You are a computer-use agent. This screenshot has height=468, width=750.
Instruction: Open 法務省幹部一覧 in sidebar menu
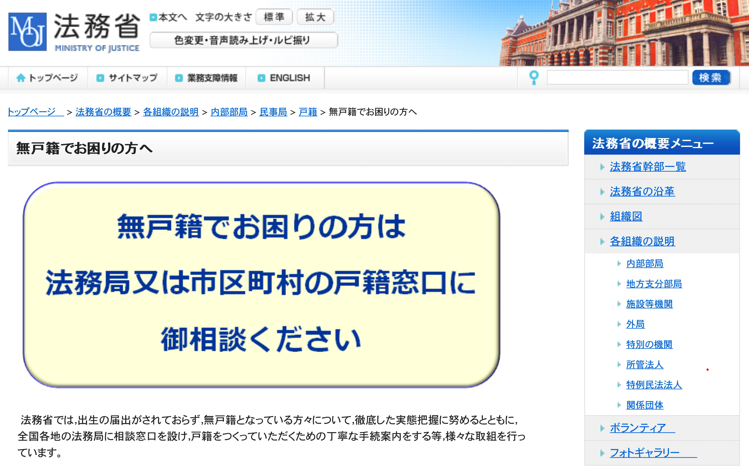[x=648, y=167]
